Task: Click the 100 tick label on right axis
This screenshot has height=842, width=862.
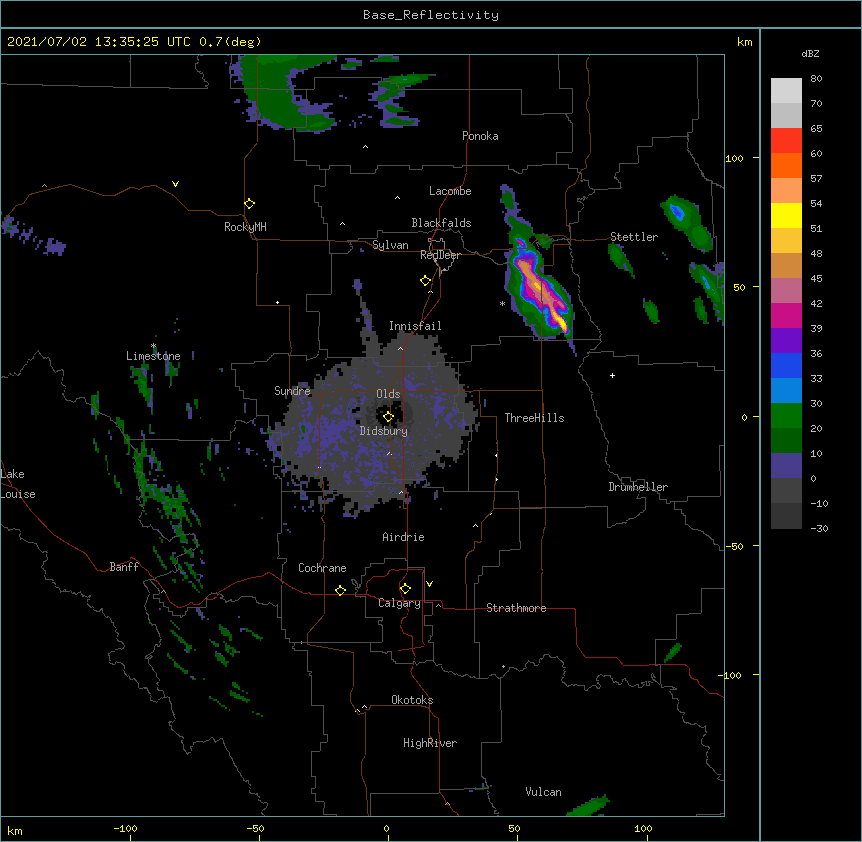Action: 734,158
